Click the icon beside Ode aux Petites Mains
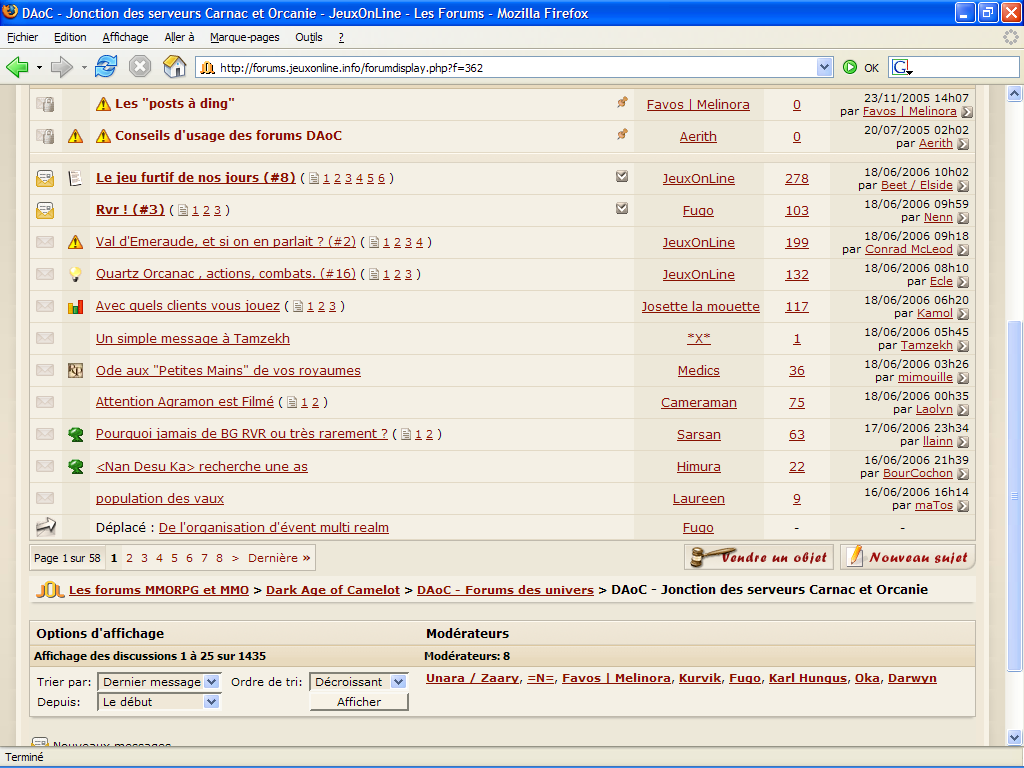 pyautogui.click(x=76, y=370)
